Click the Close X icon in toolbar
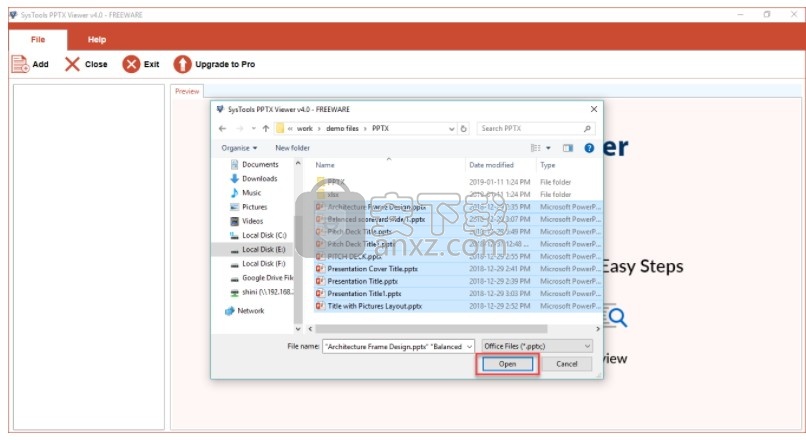 [72, 64]
